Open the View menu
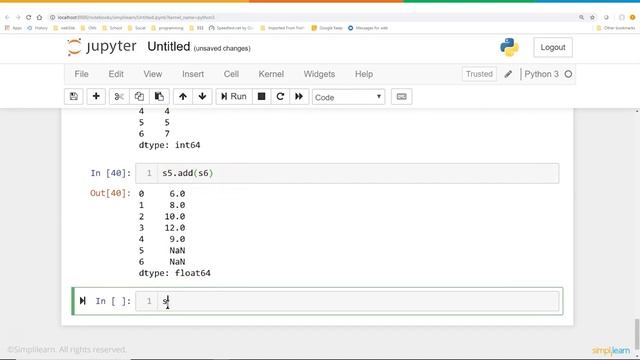 coord(153,74)
